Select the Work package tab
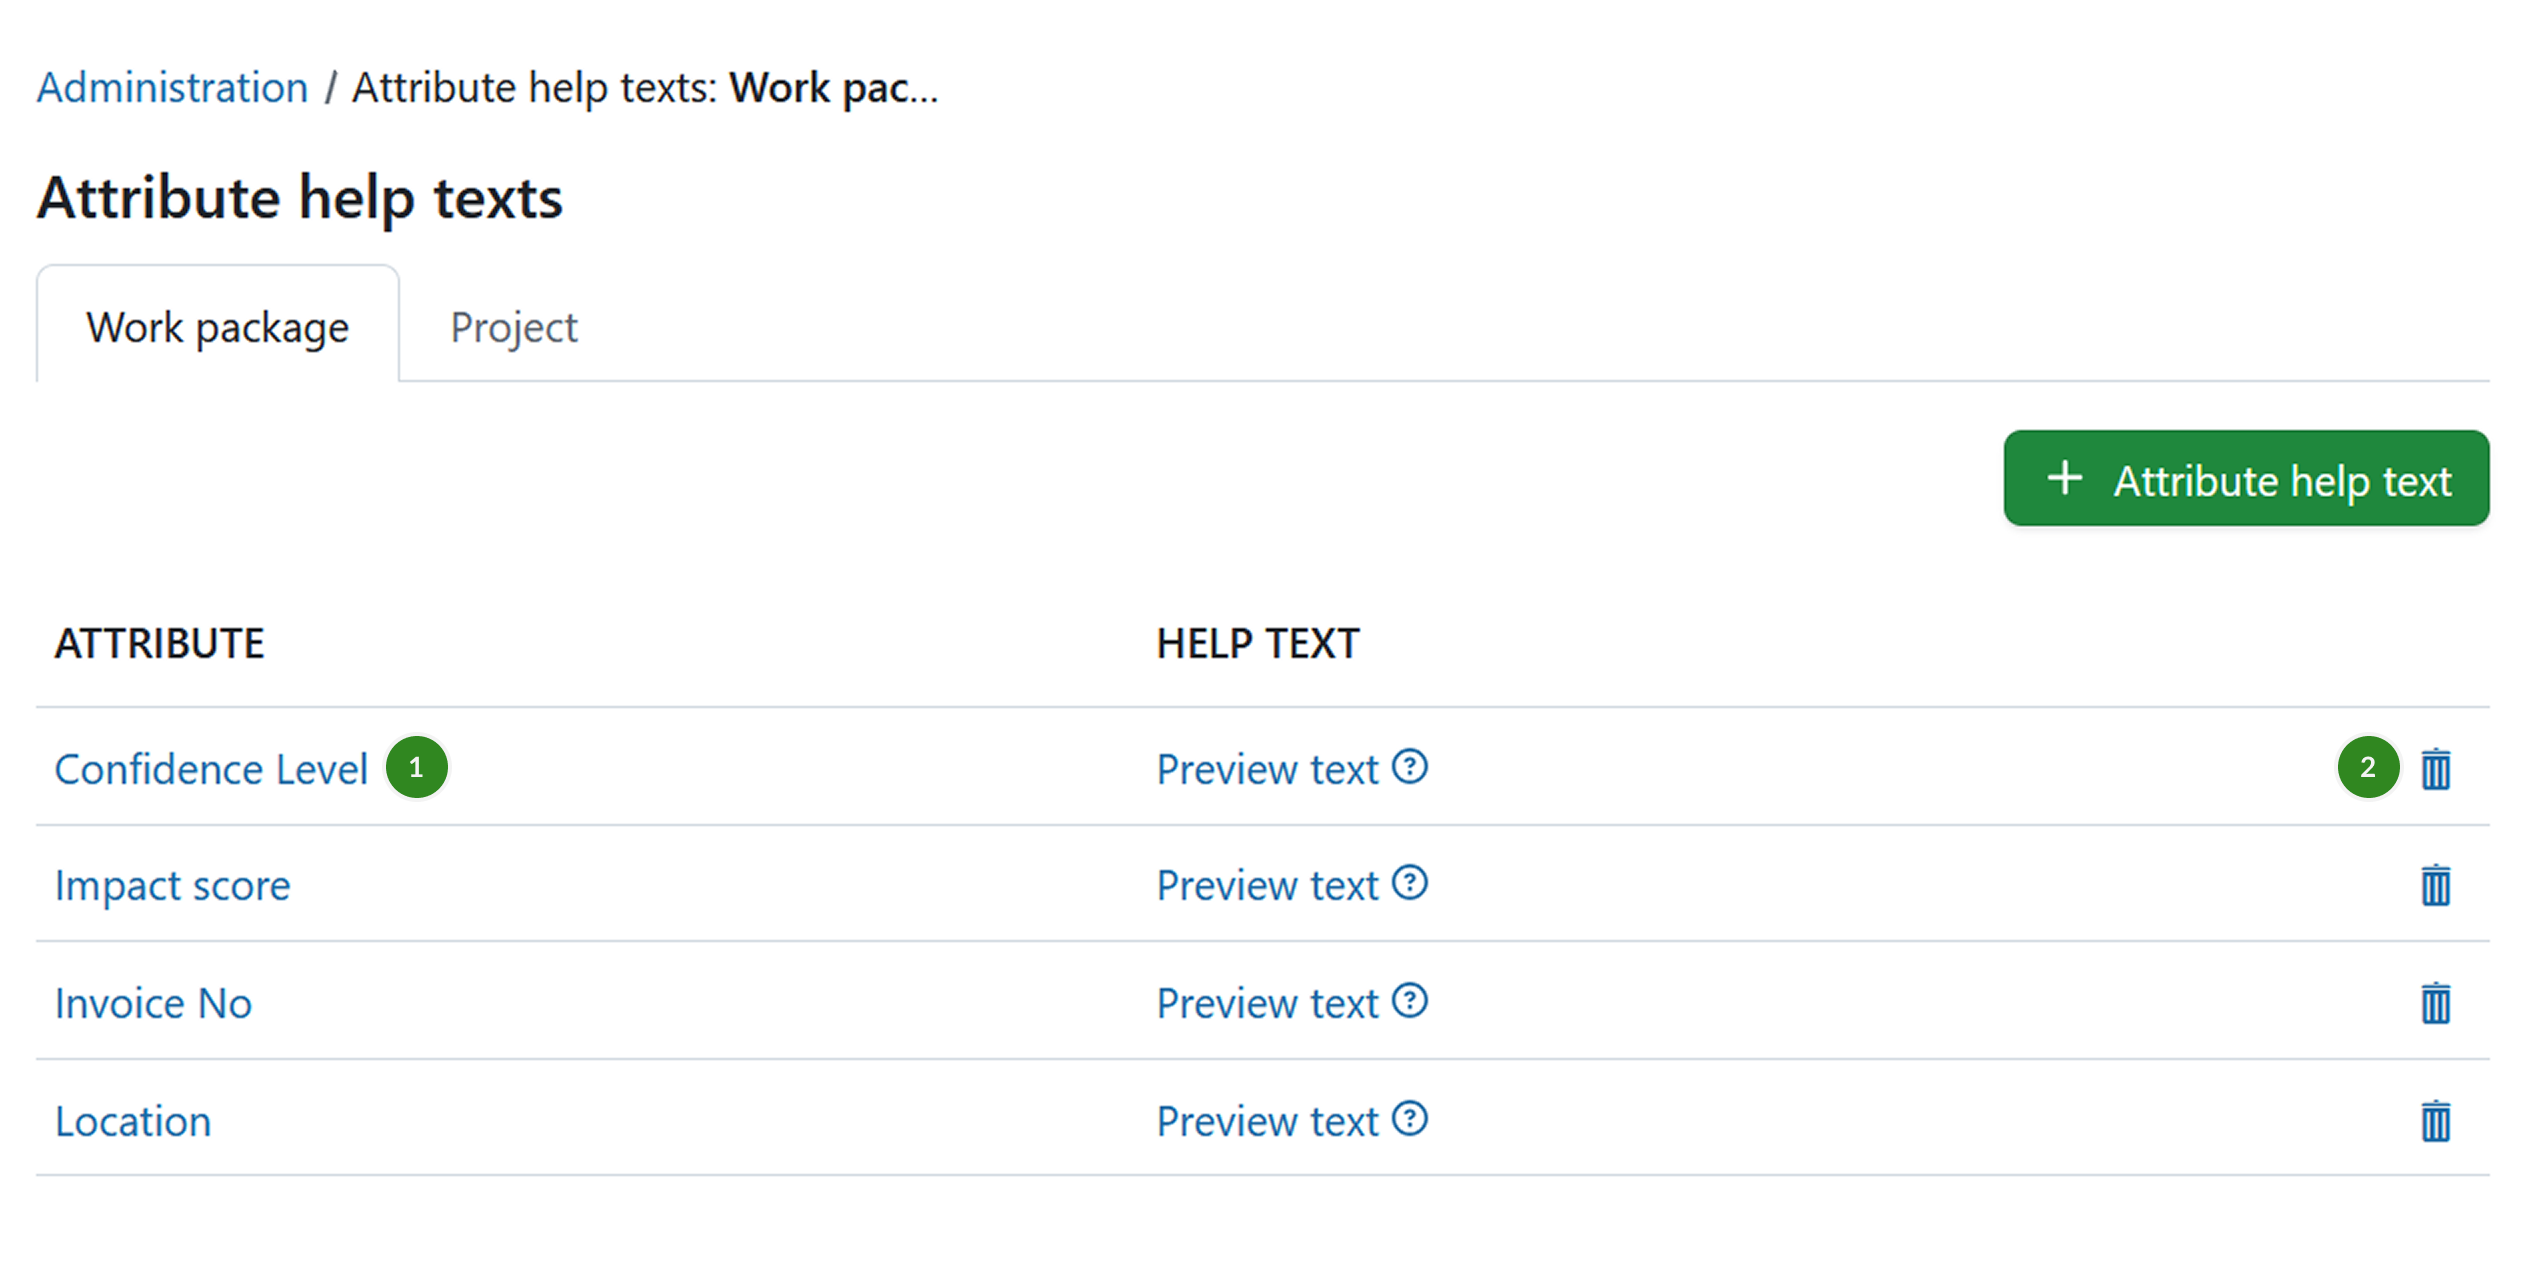The width and height of the screenshot is (2534, 1272). coord(217,326)
